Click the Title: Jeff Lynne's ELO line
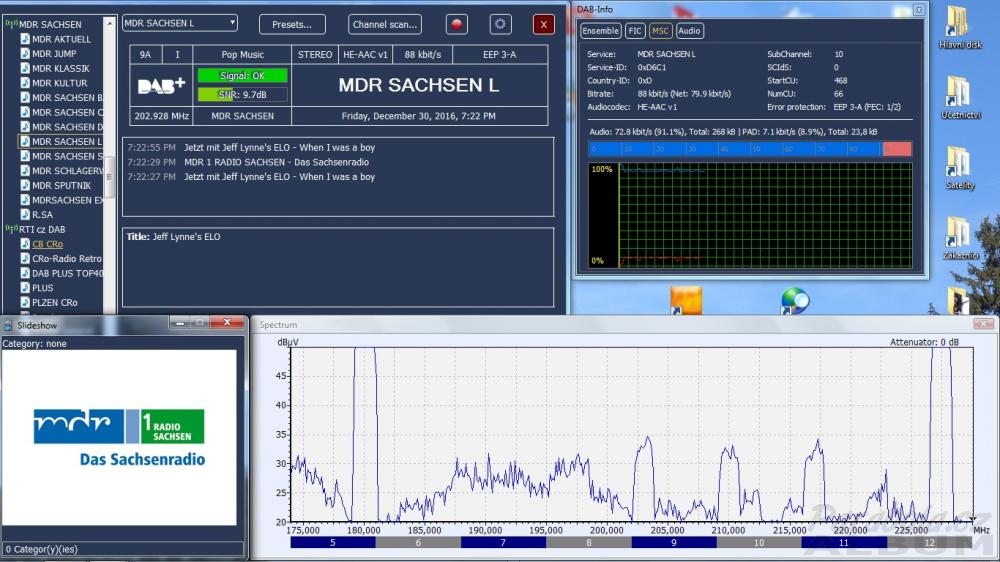 pos(173,237)
